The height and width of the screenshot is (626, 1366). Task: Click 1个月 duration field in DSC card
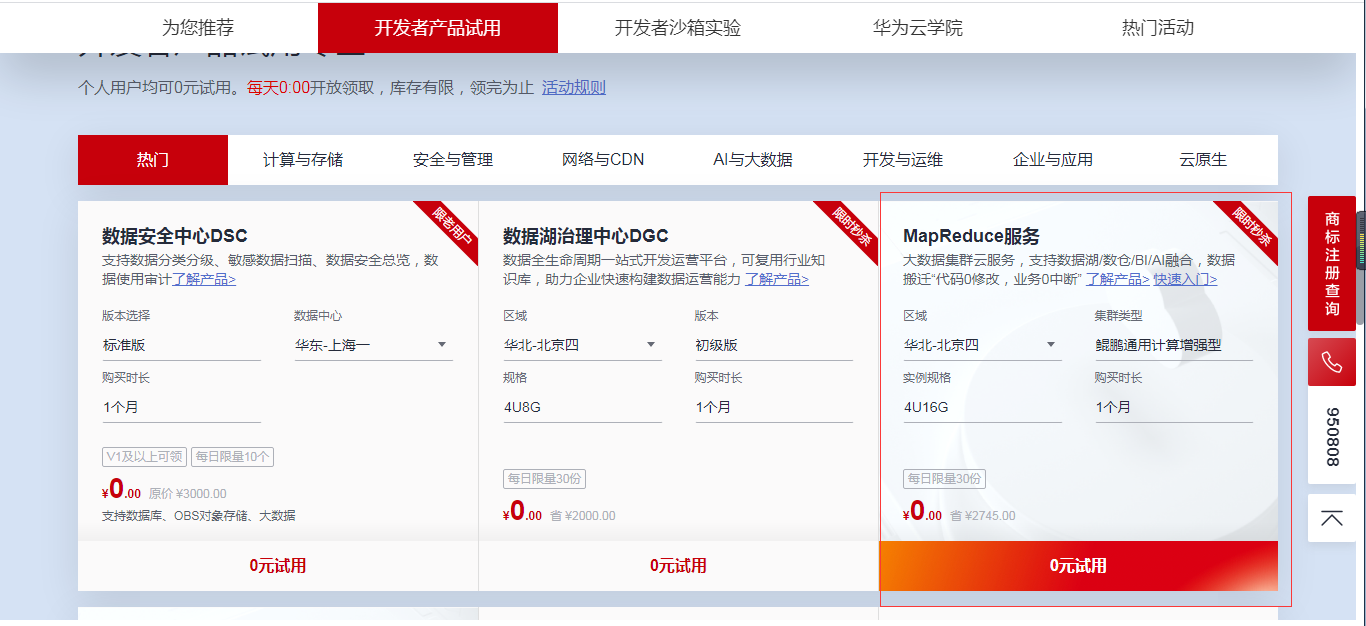tap(181, 407)
